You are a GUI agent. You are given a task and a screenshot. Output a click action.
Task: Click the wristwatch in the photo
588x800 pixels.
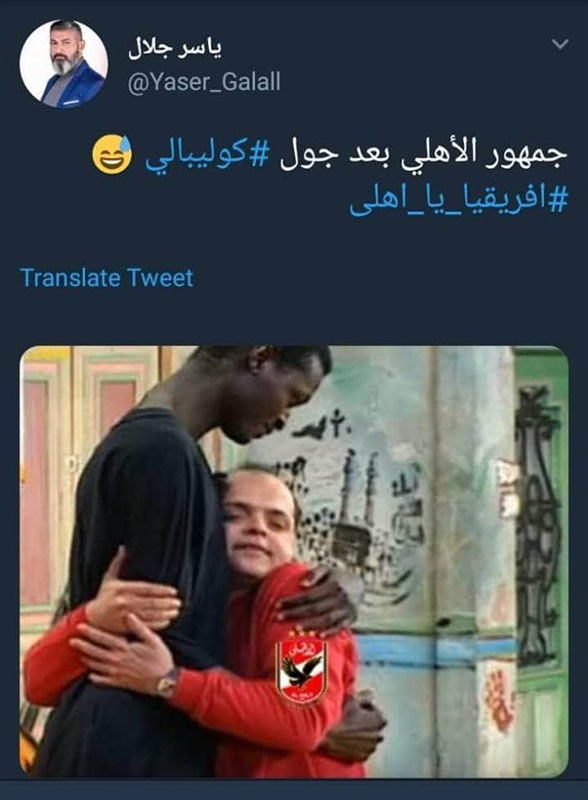coord(167,683)
